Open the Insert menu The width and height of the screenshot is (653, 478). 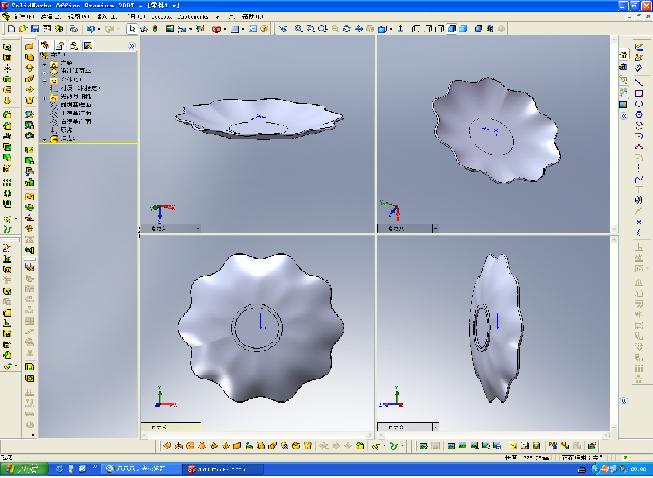click(x=107, y=17)
